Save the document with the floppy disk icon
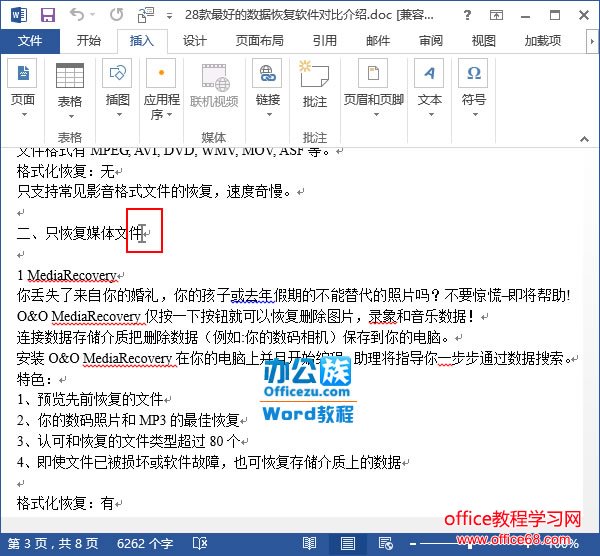This screenshot has width=600, height=556. (x=48, y=15)
